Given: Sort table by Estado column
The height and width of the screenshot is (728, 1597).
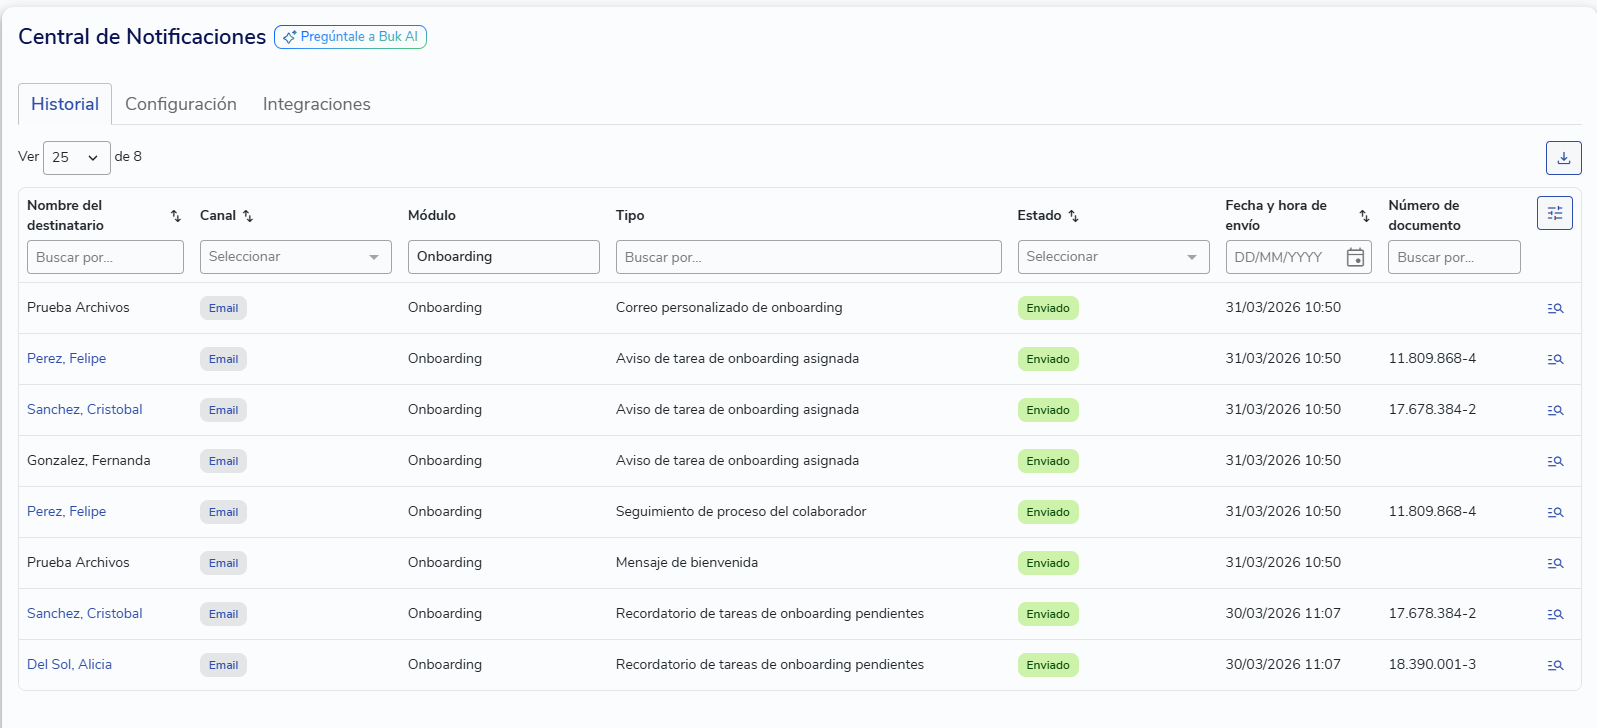Looking at the screenshot, I should click(x=1073, y=216).
